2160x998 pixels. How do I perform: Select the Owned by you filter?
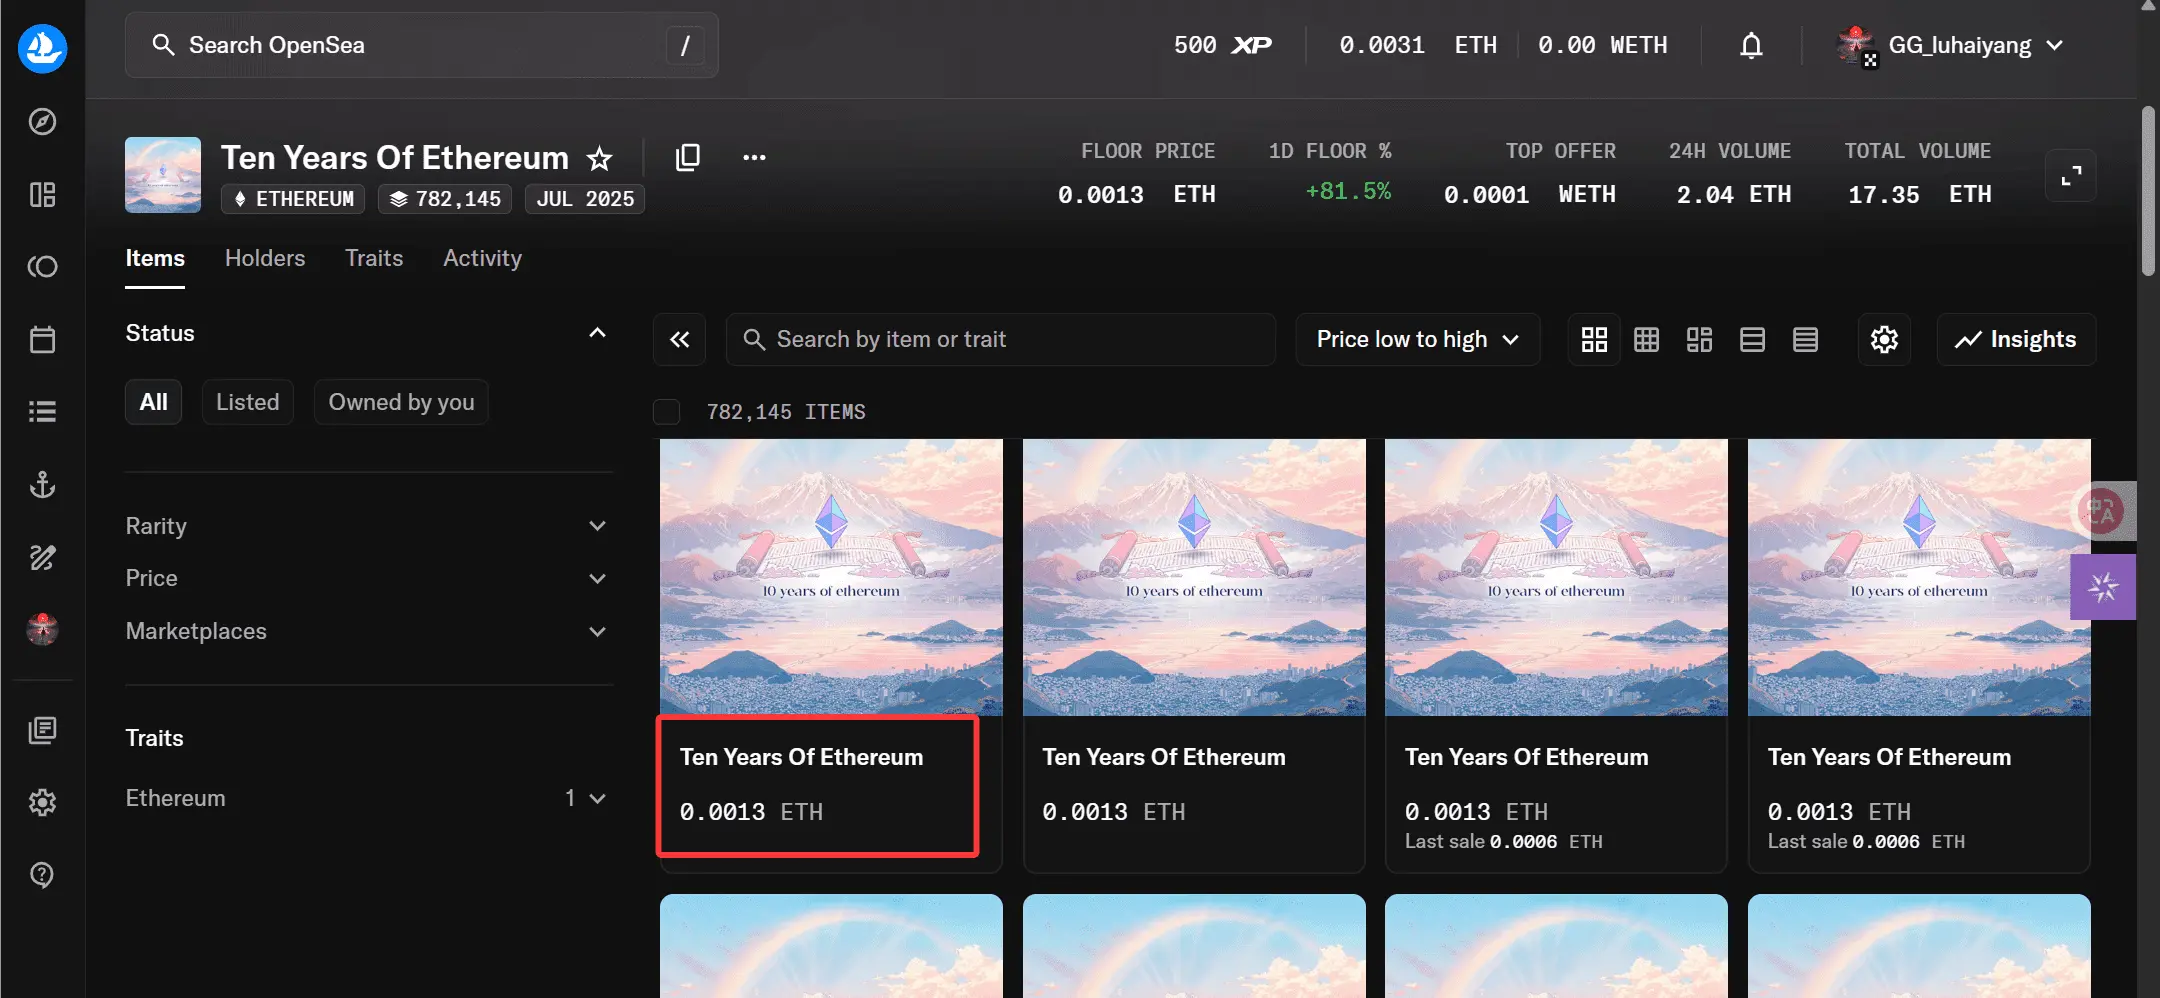[401, 402]
